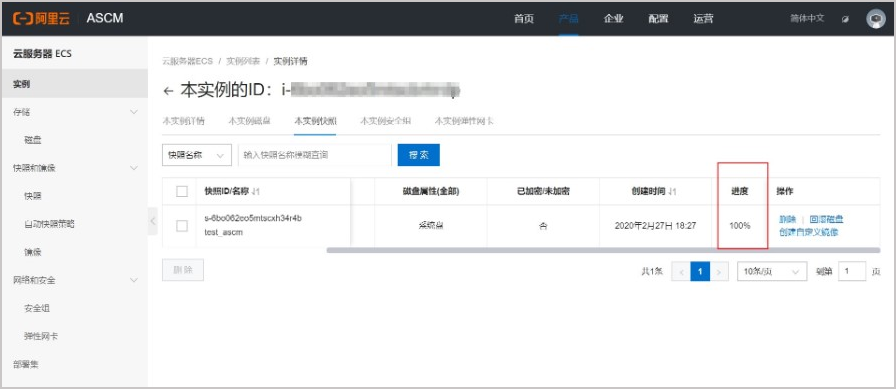Check the test_ascm snapshot row checkbox
This screenshot has width=896, height=389.
(x=182, y=226)
